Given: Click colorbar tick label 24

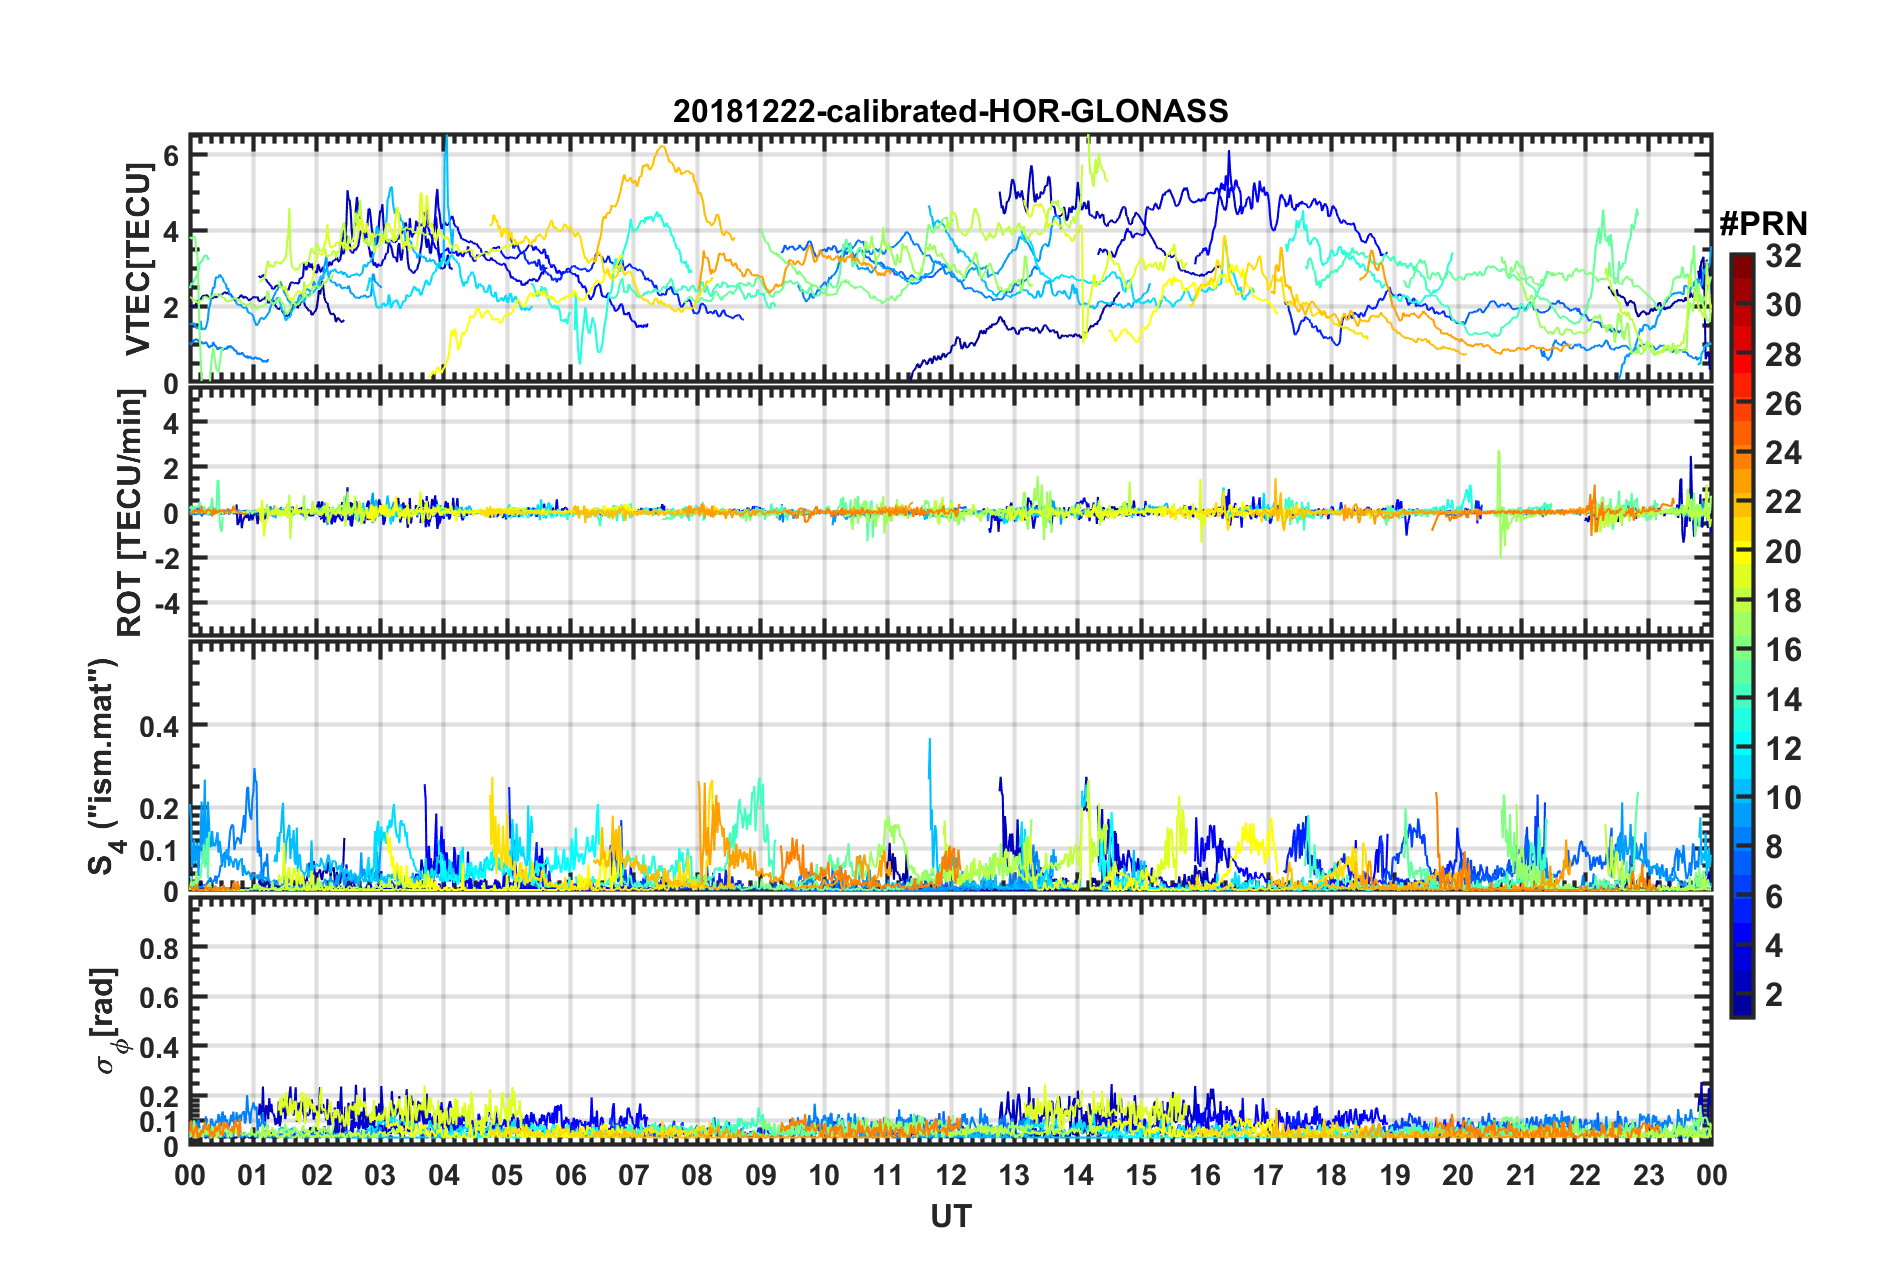Looking at the screenshot, I should 1783,453.
